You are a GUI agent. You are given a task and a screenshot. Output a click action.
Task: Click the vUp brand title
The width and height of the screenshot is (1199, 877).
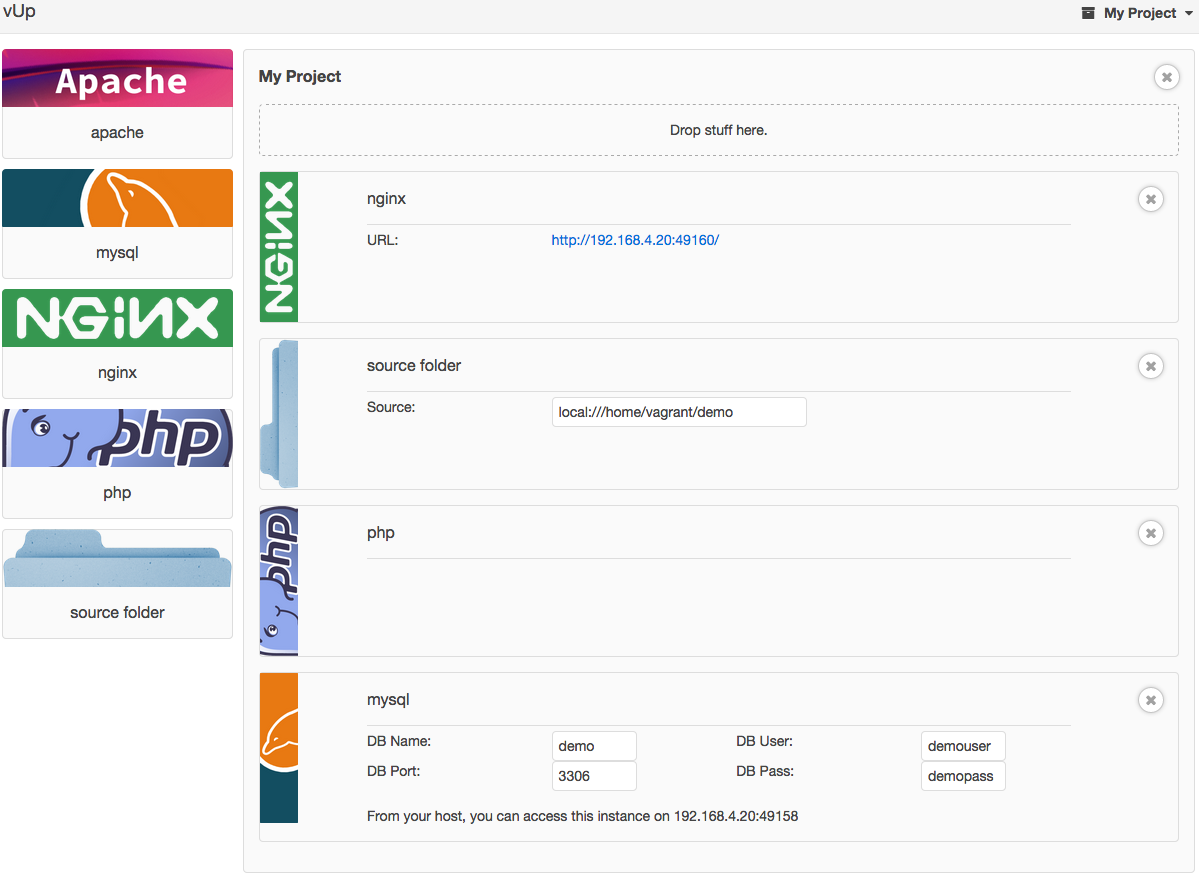pos(19,11)
